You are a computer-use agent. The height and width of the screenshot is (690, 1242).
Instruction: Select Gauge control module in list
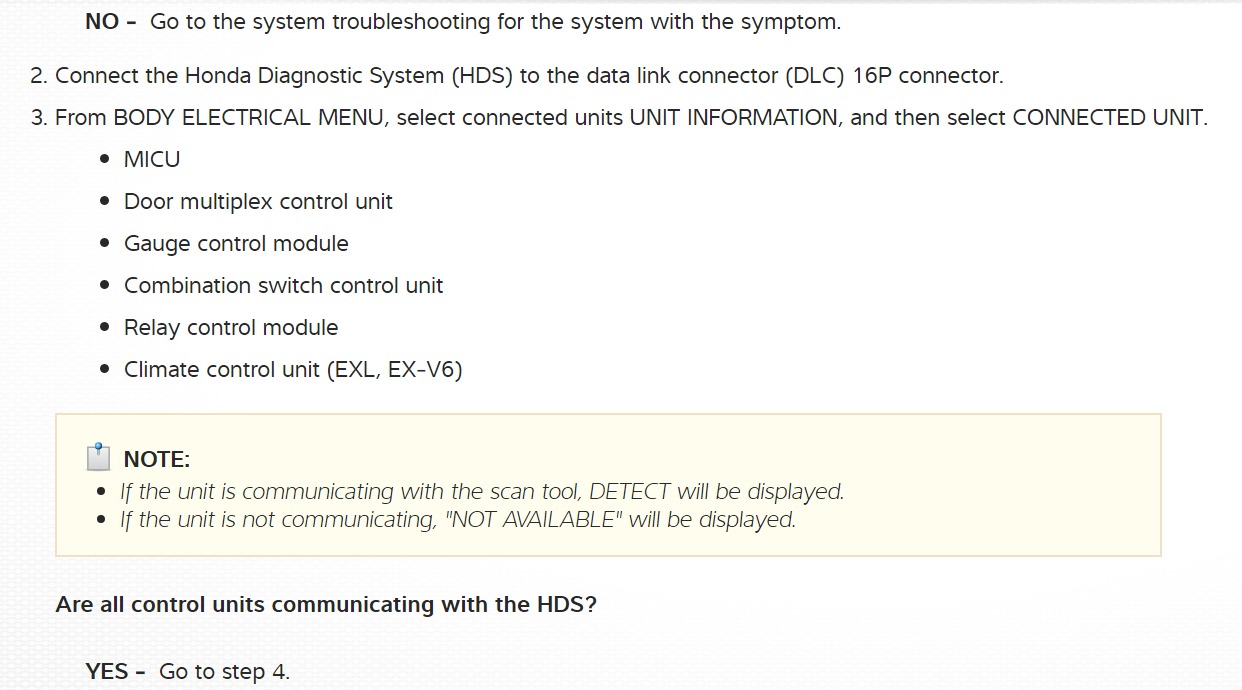236,243
